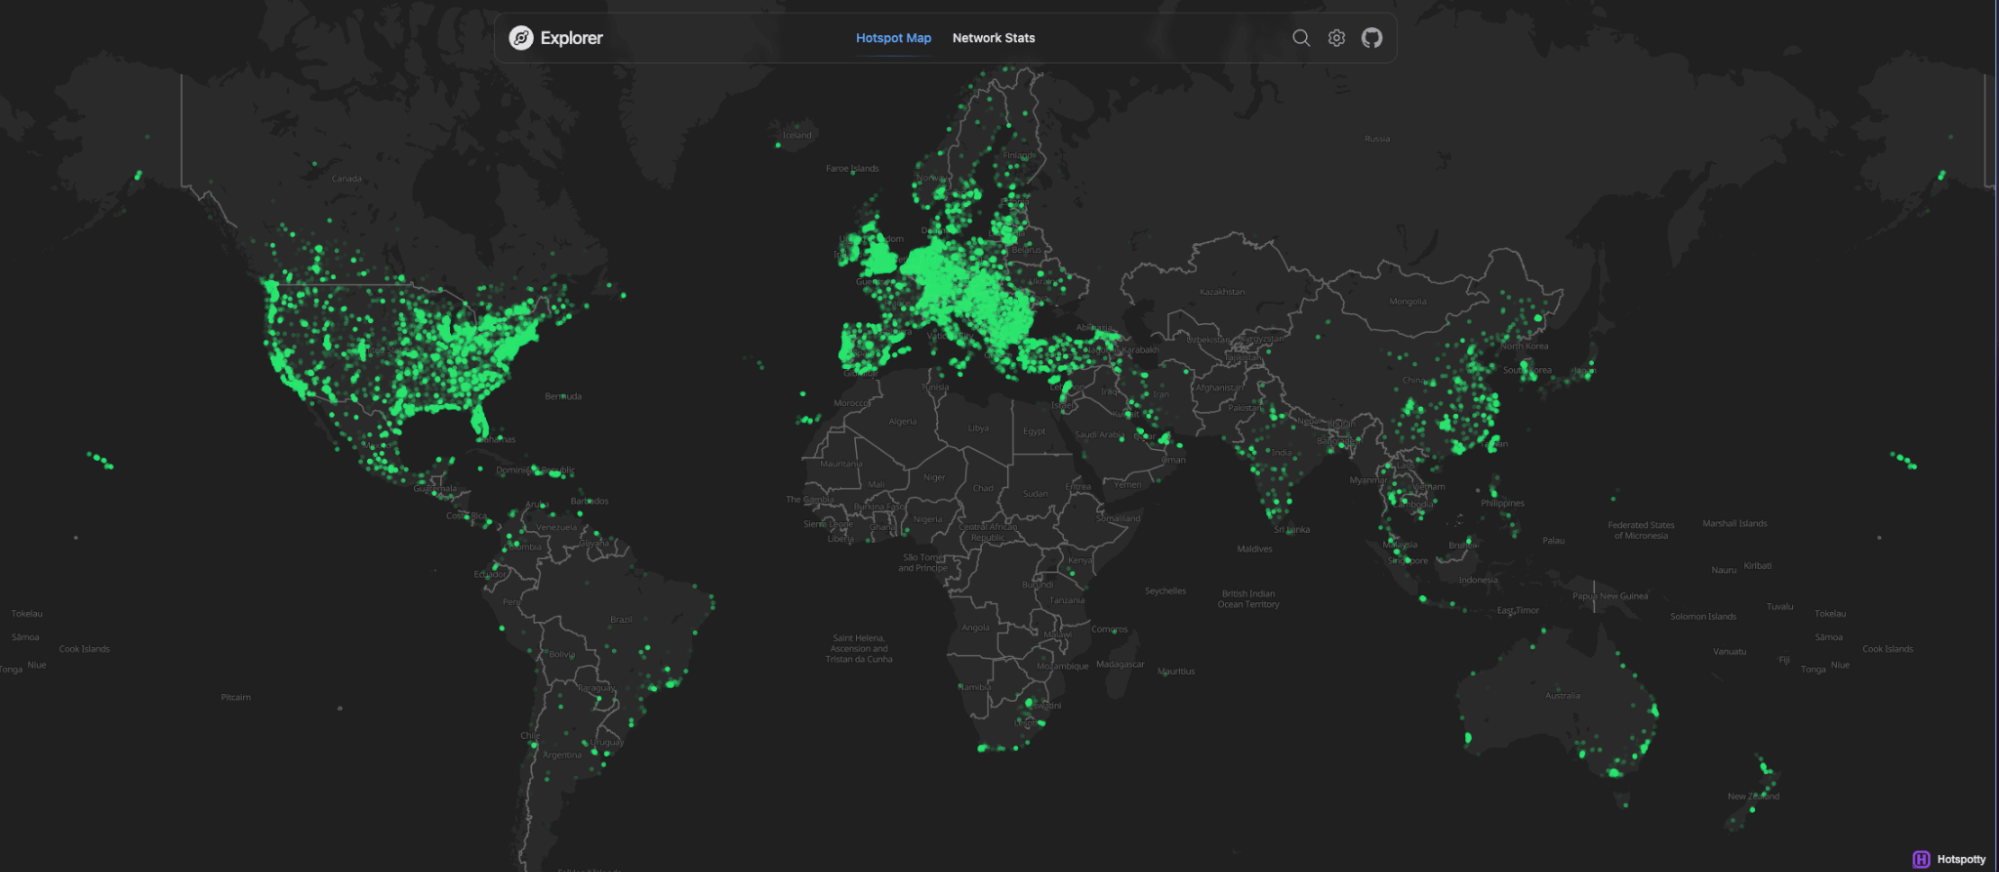
Task: Click the Philippines map label
Action: click(x=1503, y=503)
